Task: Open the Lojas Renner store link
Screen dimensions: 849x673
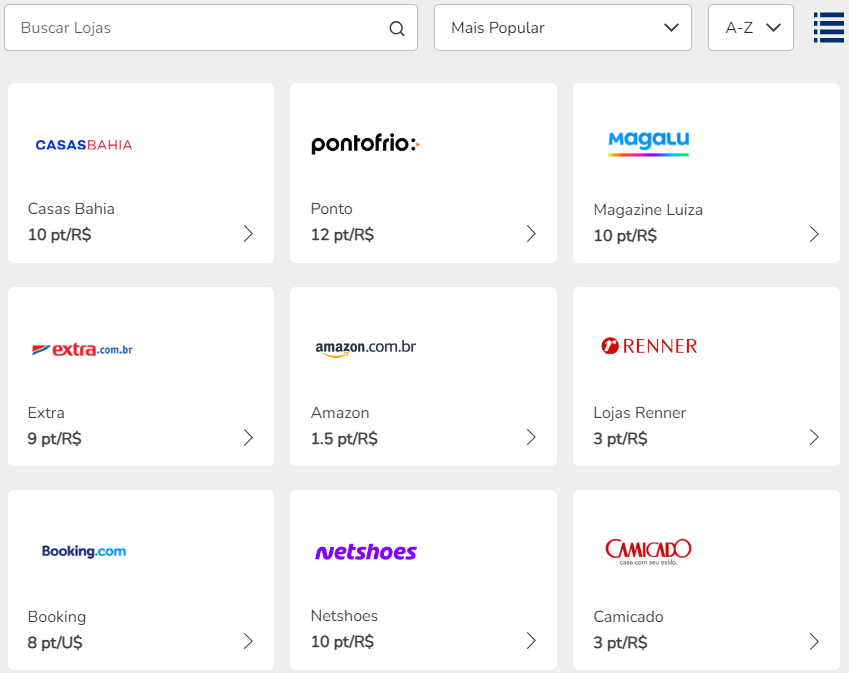Action: coord(640,413)
